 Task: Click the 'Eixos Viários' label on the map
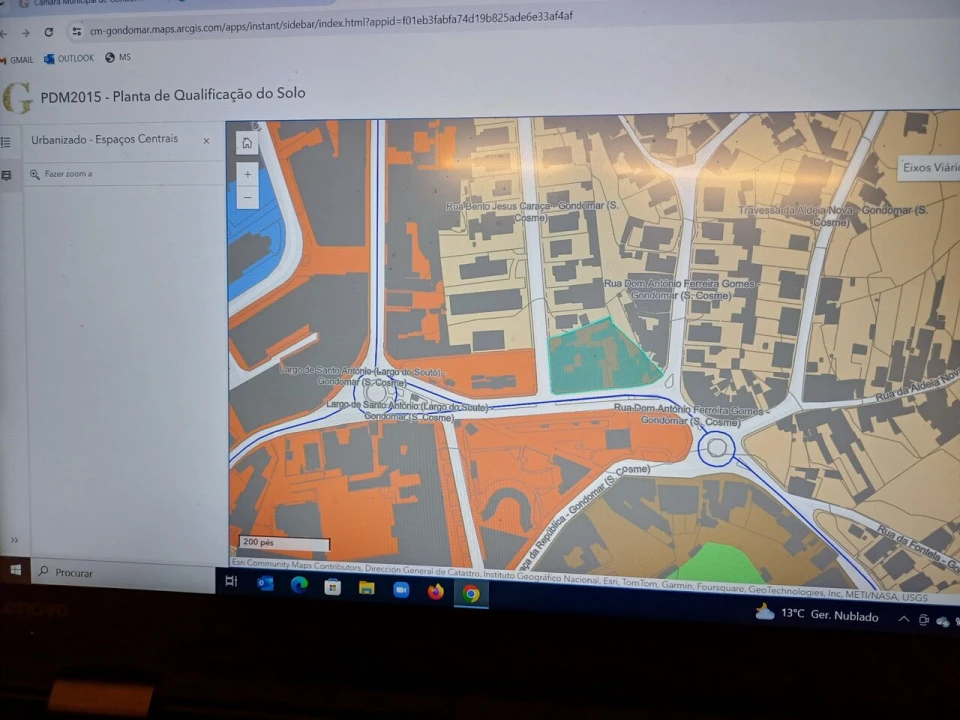[x=930, y=168]
